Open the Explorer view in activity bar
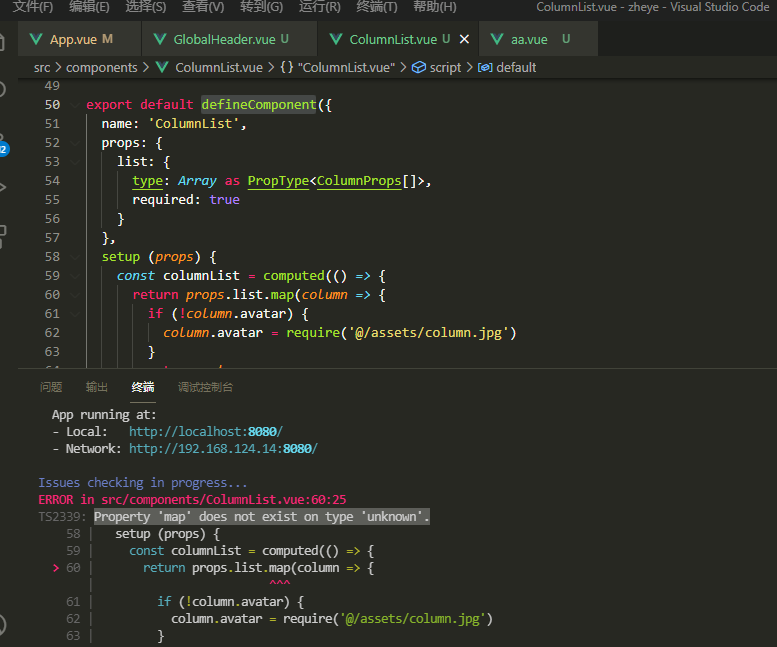777x647 pixels. click(x=3, y=41)
